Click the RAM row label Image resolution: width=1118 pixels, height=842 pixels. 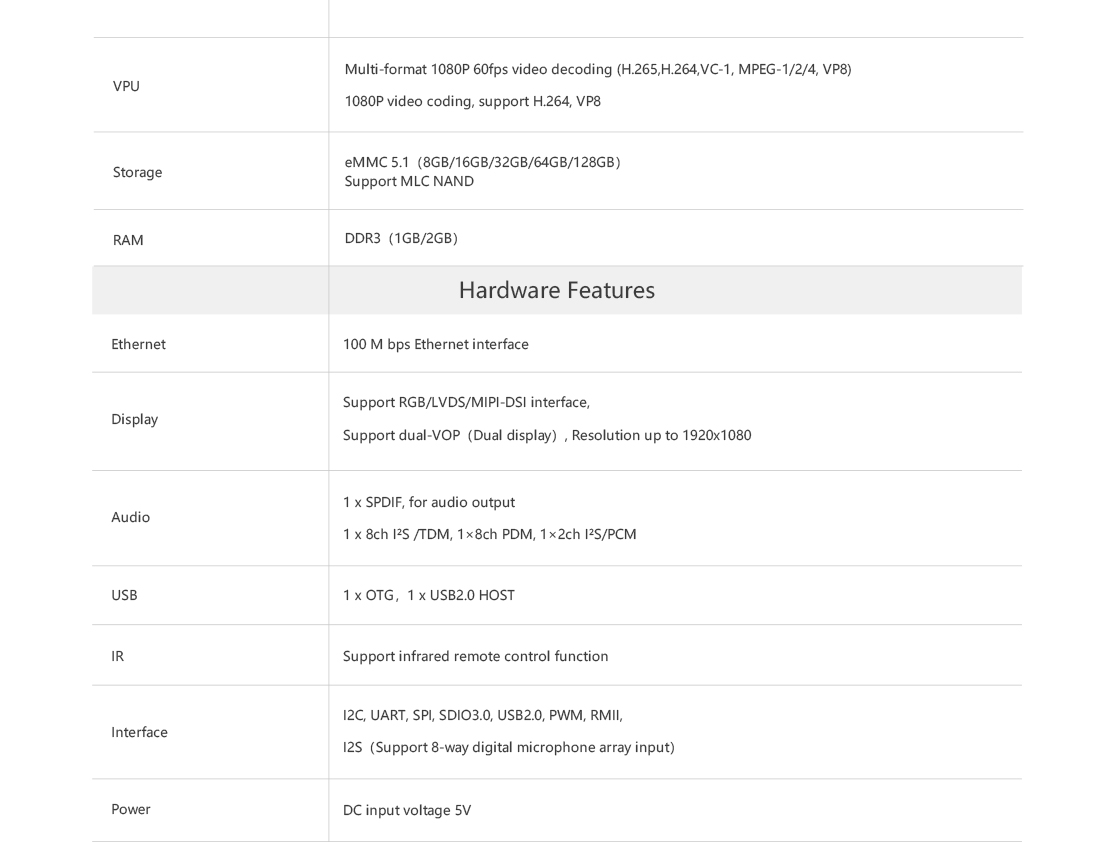coord(128,240)
